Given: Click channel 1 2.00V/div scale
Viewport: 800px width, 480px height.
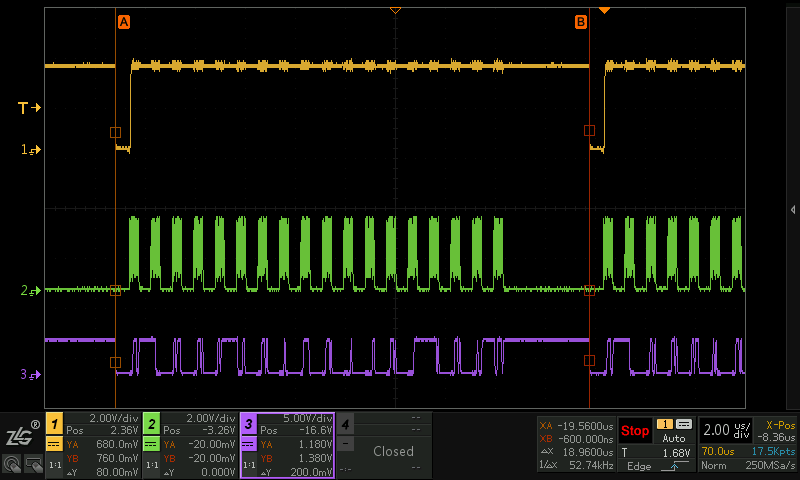Looking at the screenshot, I should [x=114, y=418].
